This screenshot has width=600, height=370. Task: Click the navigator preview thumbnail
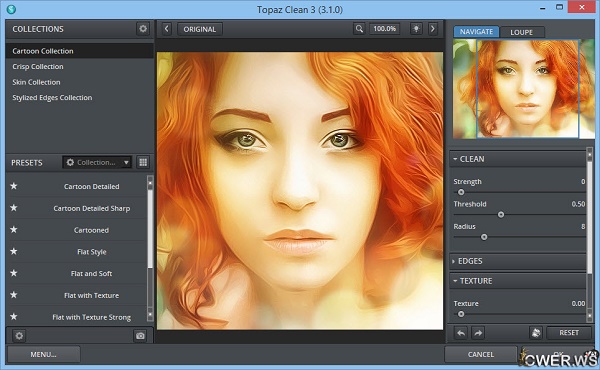click(x=523, y=89)
